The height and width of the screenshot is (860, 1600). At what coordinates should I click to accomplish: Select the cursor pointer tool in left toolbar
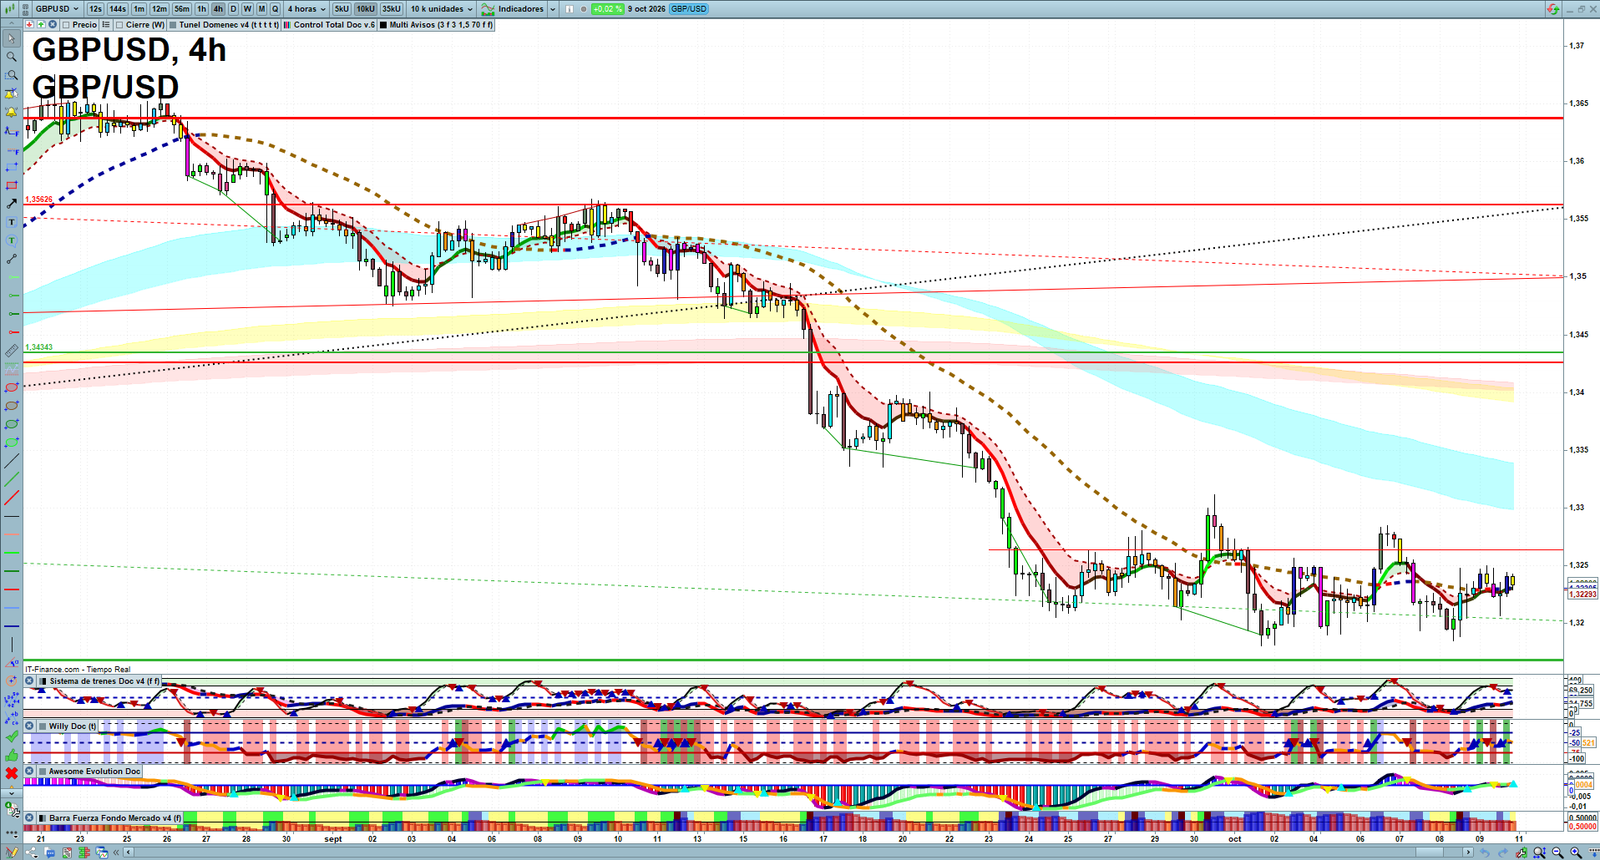coord(11,38)
